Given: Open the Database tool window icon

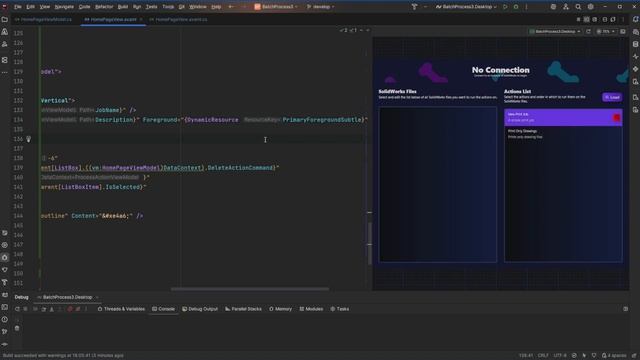Looking at the screenshot, I should (x=635, y=44).
